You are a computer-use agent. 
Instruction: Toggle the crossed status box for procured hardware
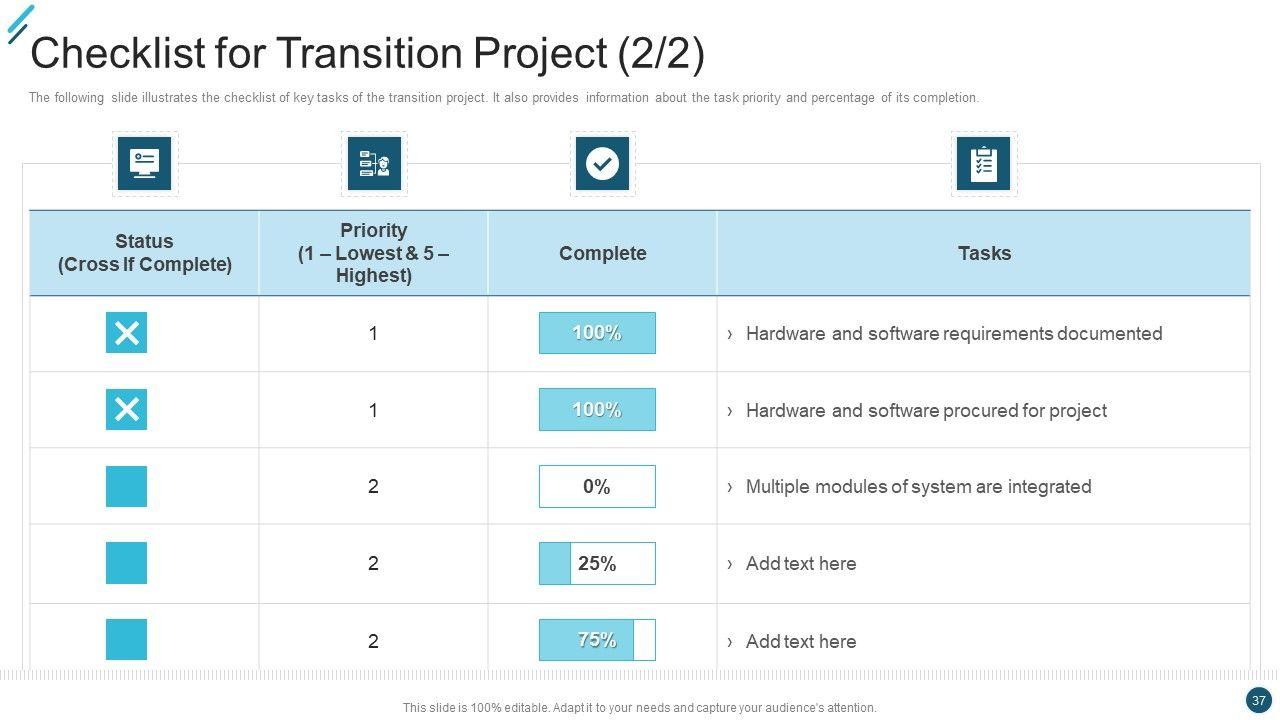126,410
